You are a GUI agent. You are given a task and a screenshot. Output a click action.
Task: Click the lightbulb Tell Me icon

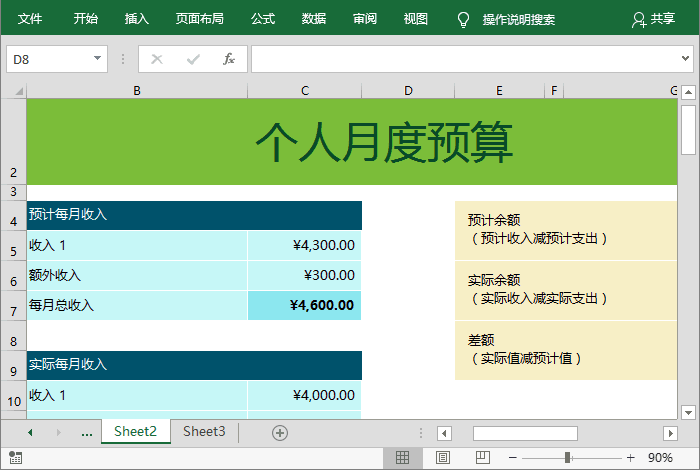click(463, 20)
